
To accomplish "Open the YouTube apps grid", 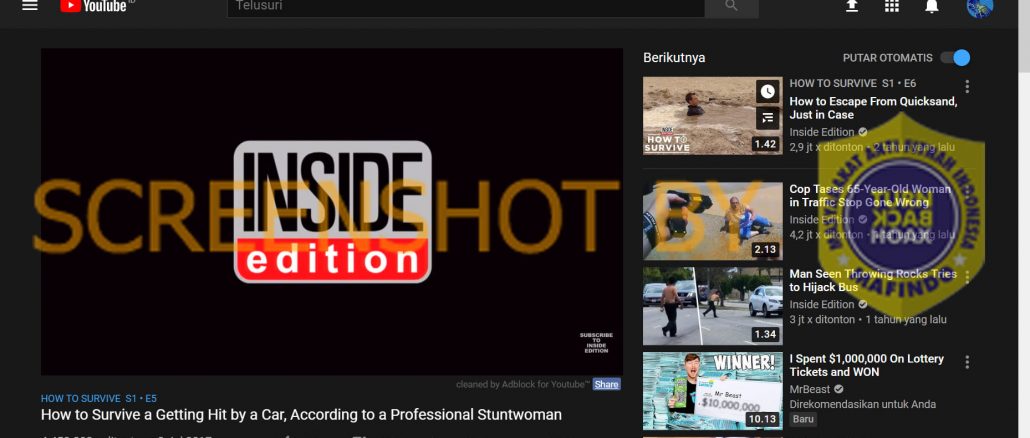I will [891, 6].
